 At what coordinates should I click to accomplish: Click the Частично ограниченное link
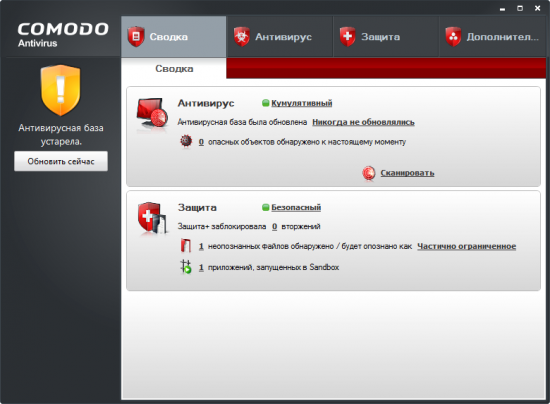click(x=467, y=246)
